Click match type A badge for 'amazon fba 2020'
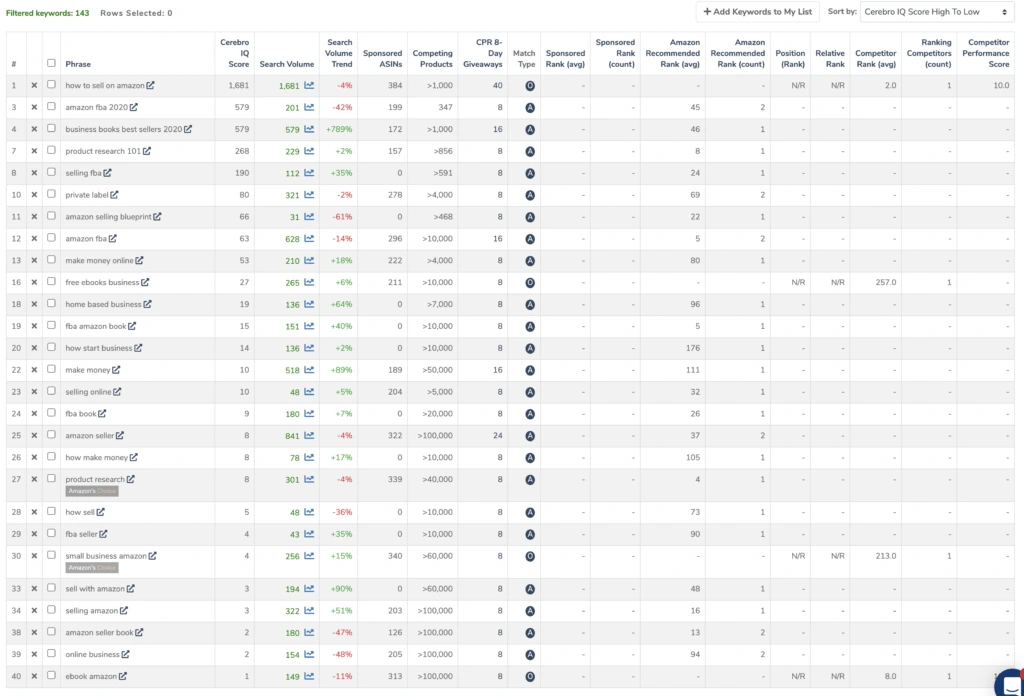Image resolution: width=1024 pixels, height=696 pixels. [x=530, y=108]
